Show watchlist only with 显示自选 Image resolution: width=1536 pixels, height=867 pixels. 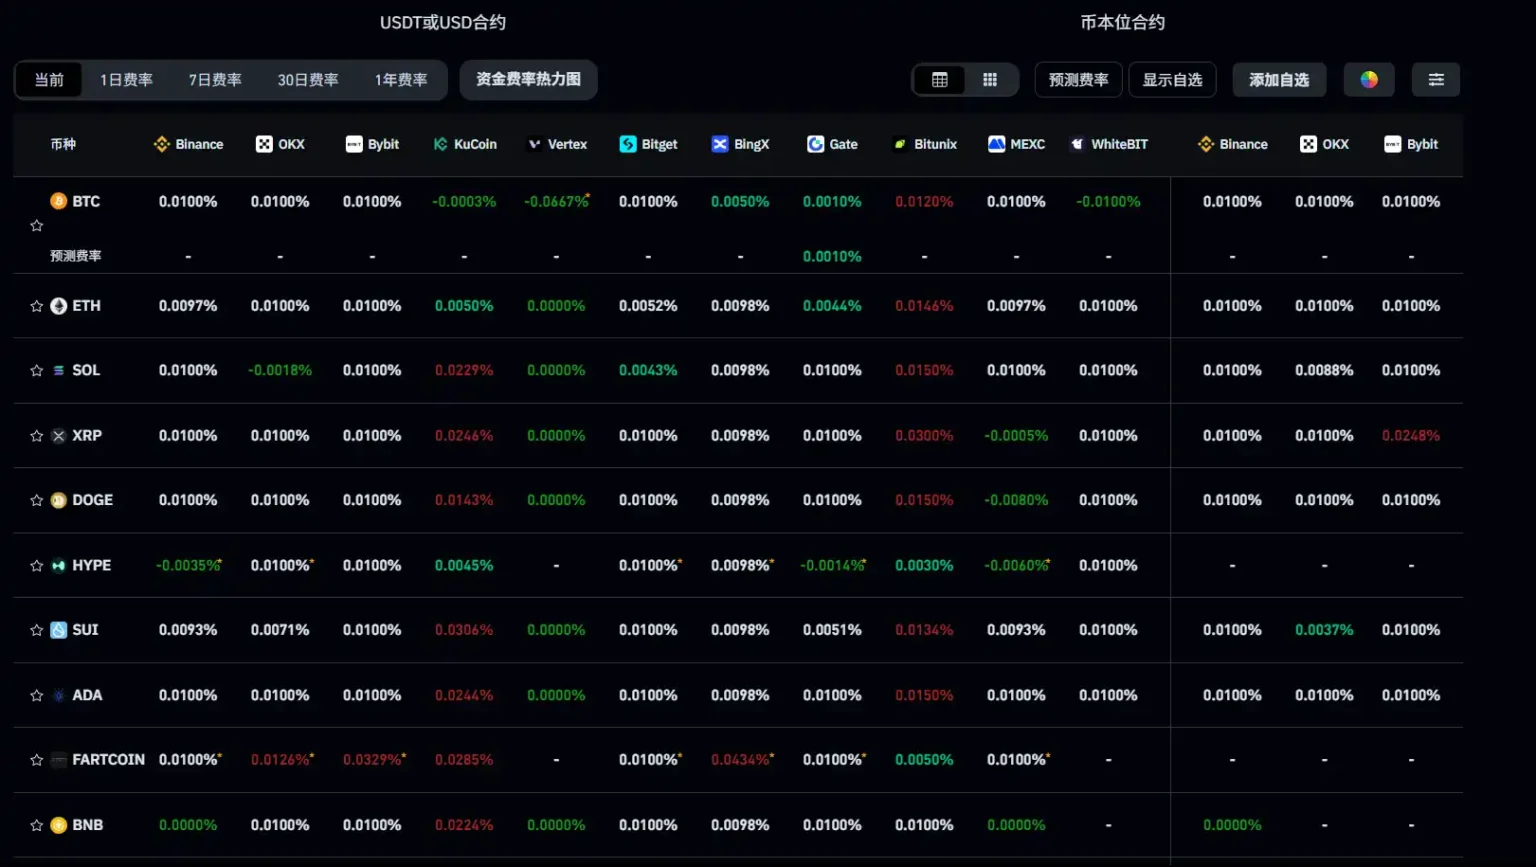pyautogui.click(x=1172, y=80)
